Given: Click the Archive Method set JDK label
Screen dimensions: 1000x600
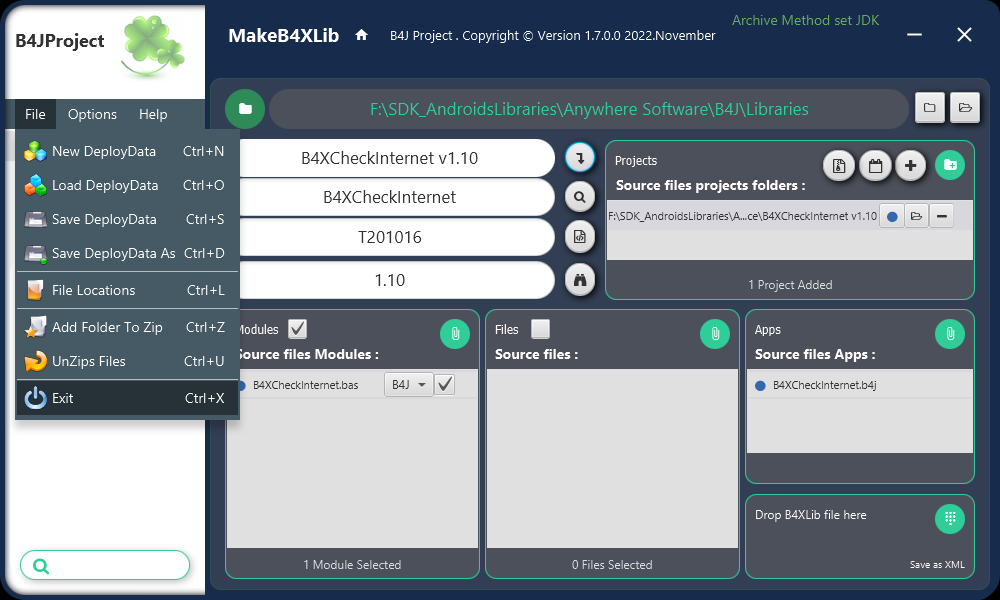Looking at the screenshot, I should coord(805,20).
